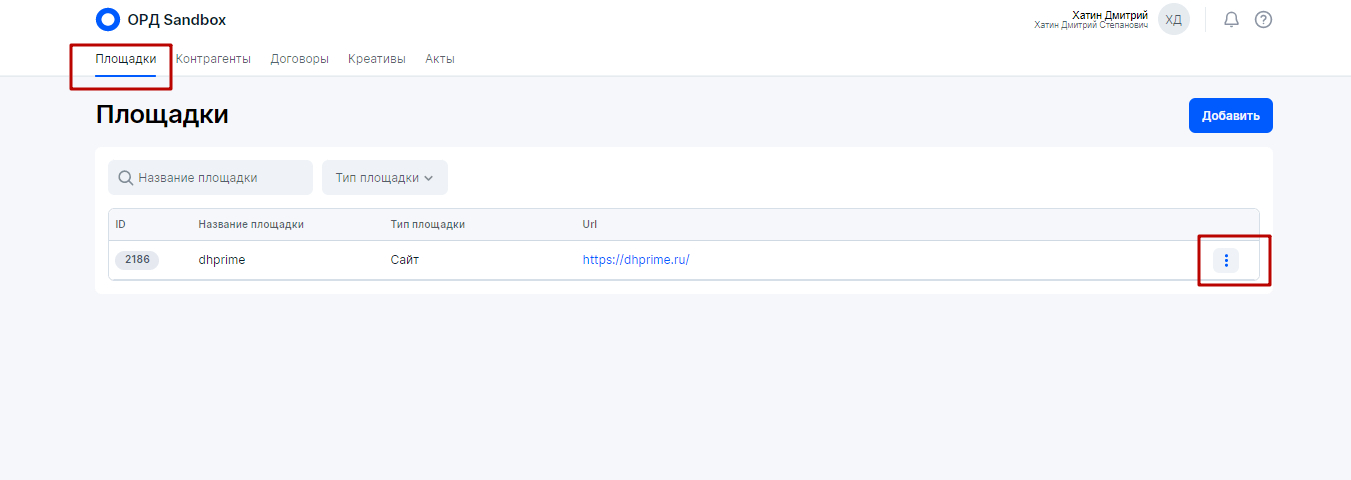Screen dimensions: 1351x480
Task: Click the help question mark icon
Action: click(x=1263, y=20)
